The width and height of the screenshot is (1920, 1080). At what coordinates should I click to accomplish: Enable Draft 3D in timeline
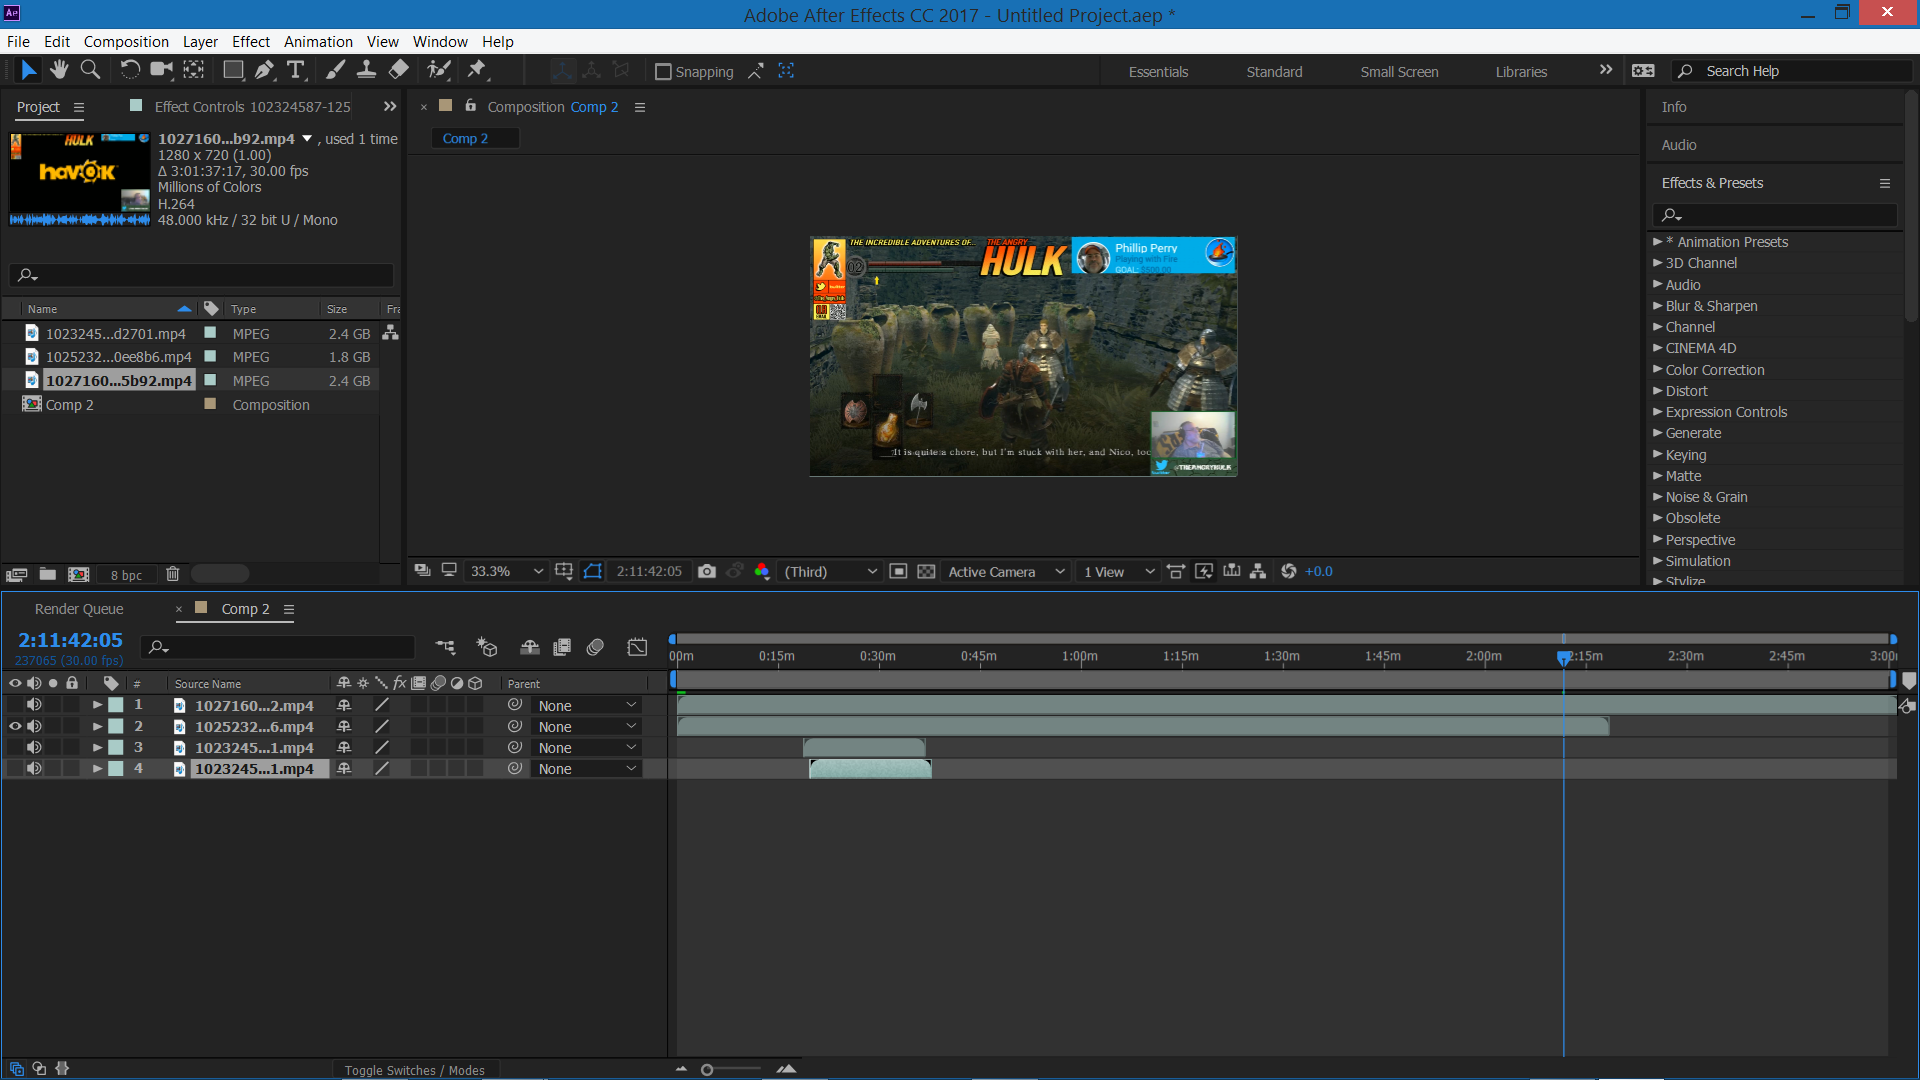tap(487, 647)
